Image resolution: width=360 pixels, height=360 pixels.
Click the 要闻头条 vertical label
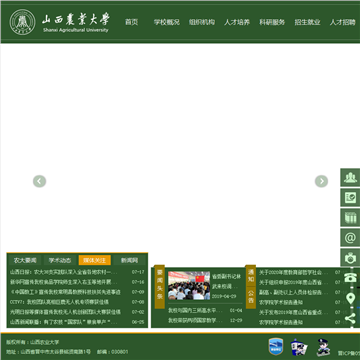160,287
